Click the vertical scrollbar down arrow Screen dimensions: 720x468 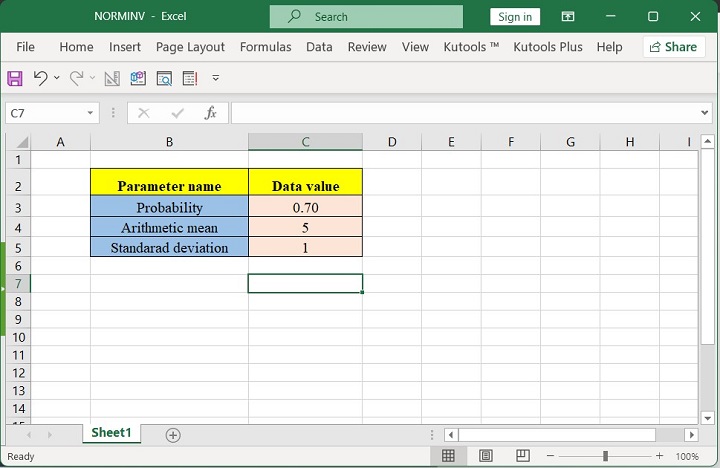pyautogui.click(x=707, y=418)
